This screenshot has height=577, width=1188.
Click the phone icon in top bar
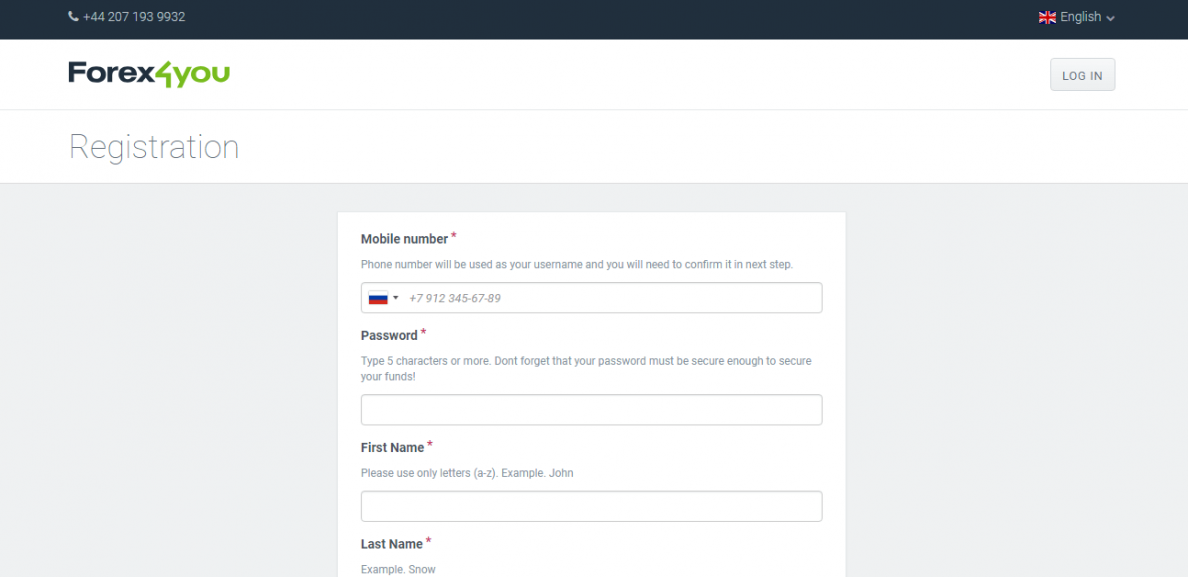[73, 17]
